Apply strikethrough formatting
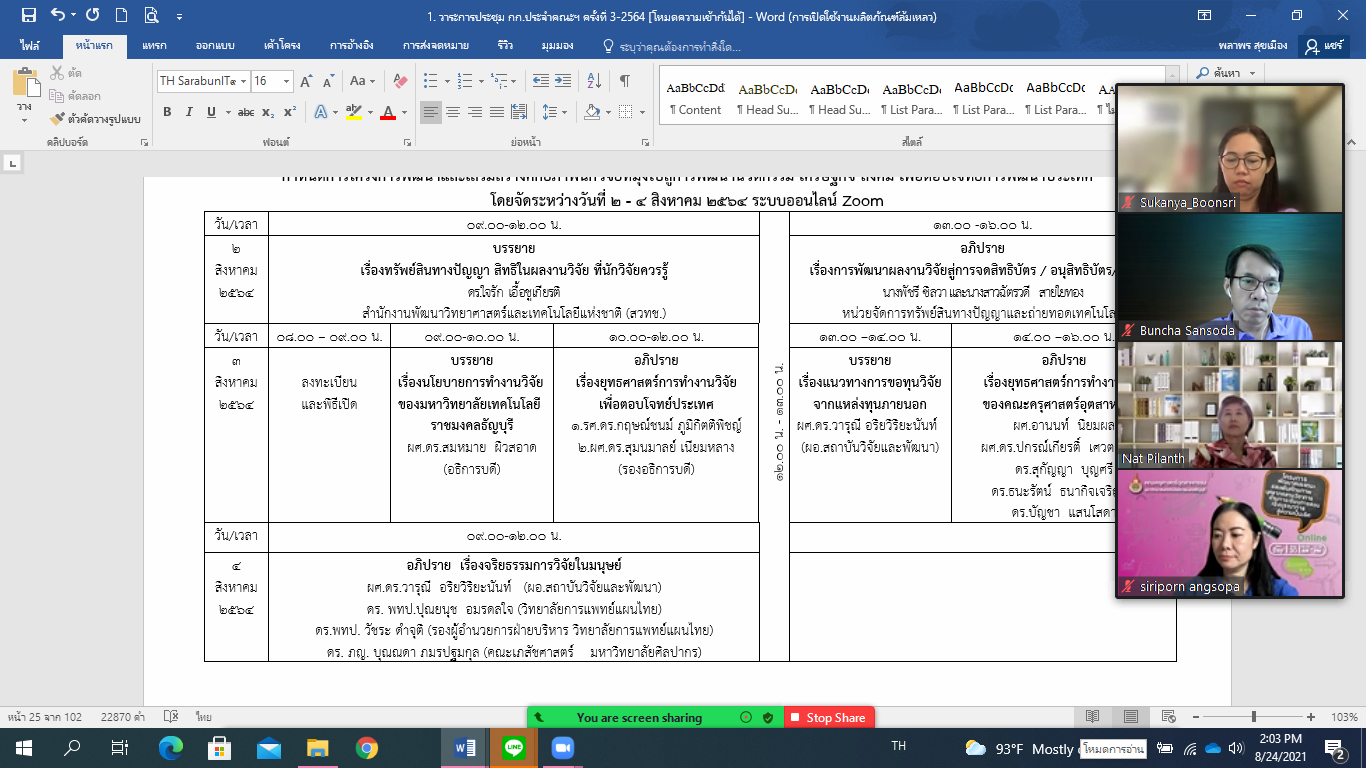1366x768 pixels. [246, 112]
